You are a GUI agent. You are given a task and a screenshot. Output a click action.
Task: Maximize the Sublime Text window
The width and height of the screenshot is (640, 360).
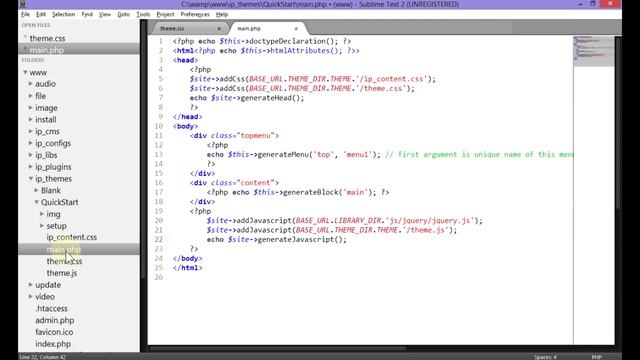coord(593,4)
